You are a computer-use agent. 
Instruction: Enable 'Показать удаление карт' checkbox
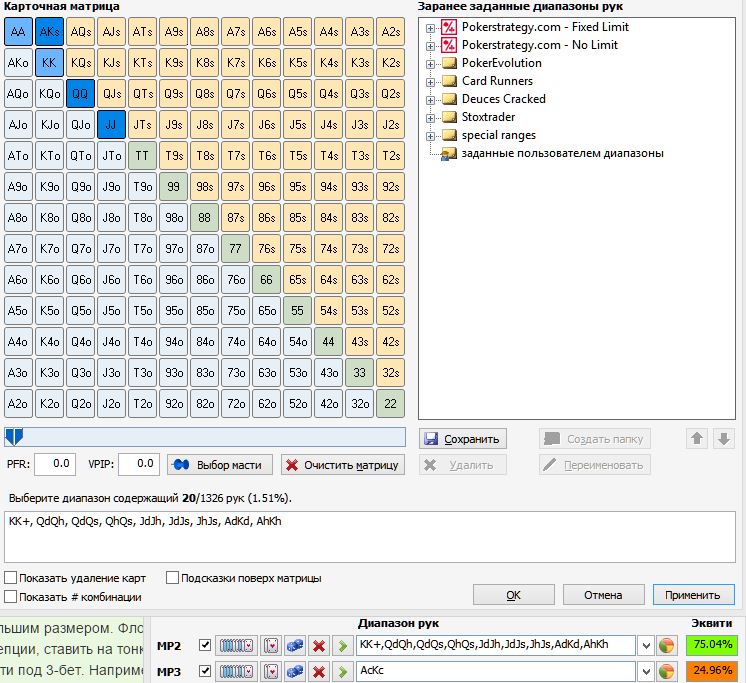pos(11,578)
